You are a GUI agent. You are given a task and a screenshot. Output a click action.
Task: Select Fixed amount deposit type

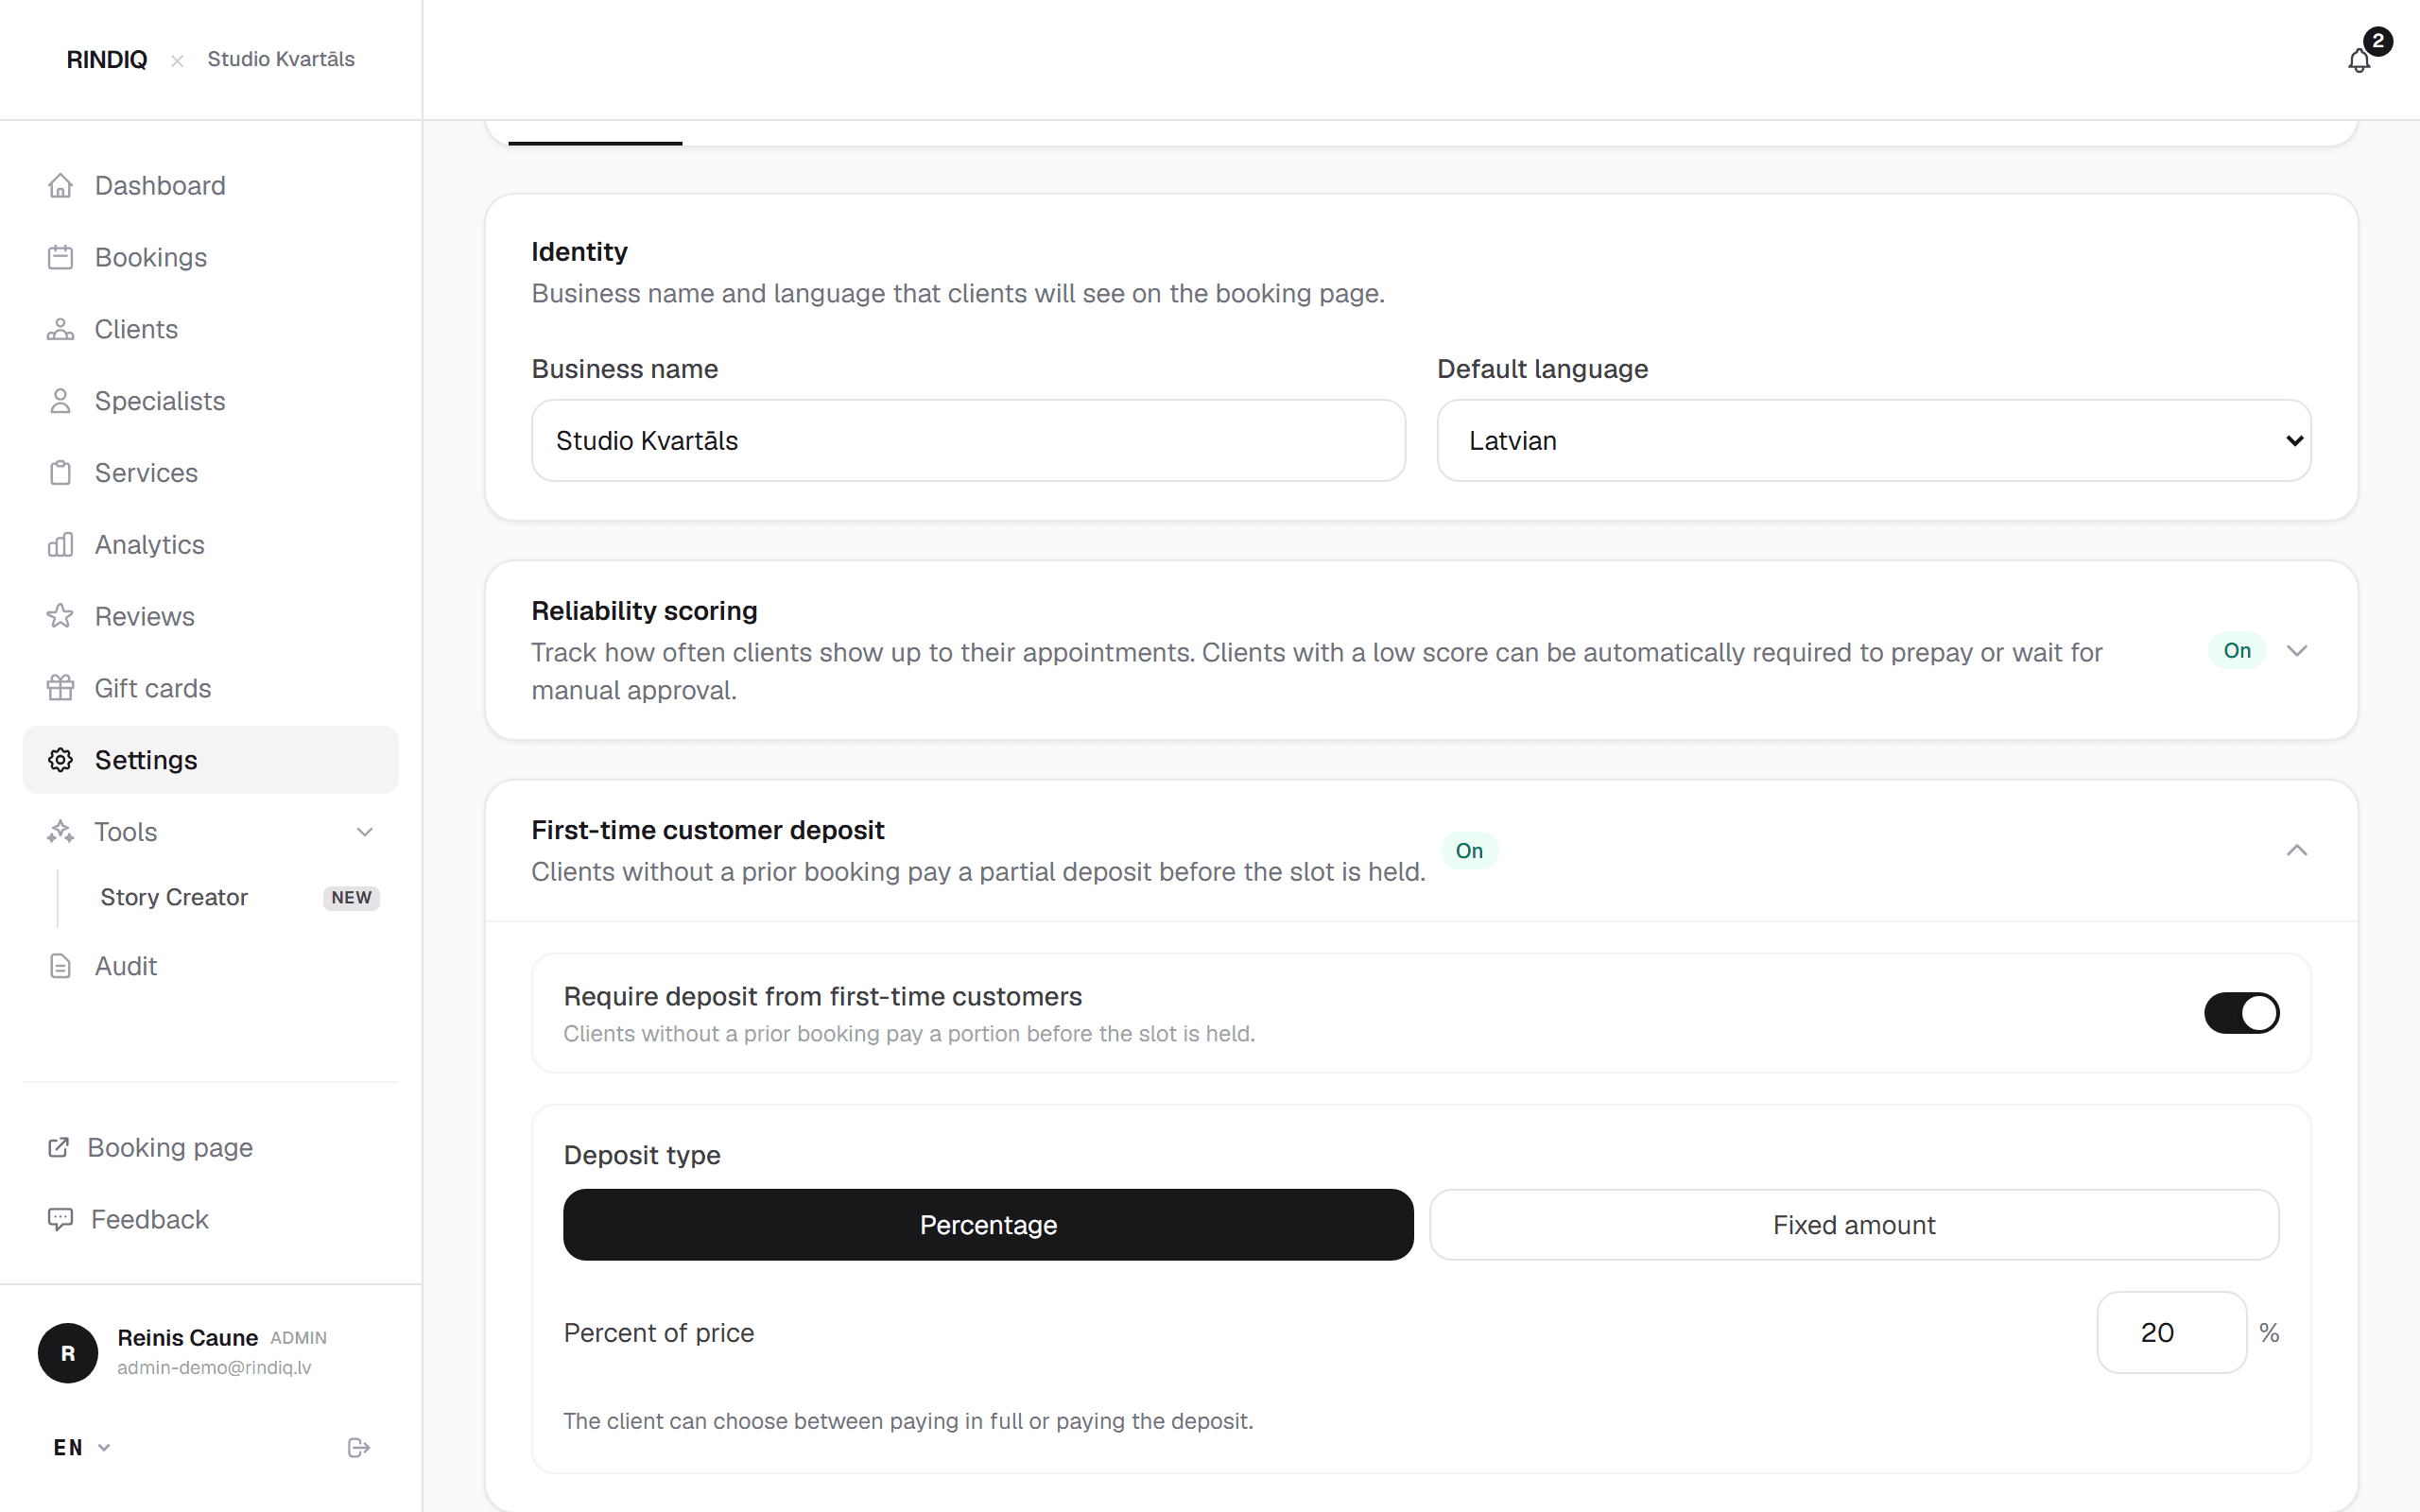(x=1854, y=1225)
